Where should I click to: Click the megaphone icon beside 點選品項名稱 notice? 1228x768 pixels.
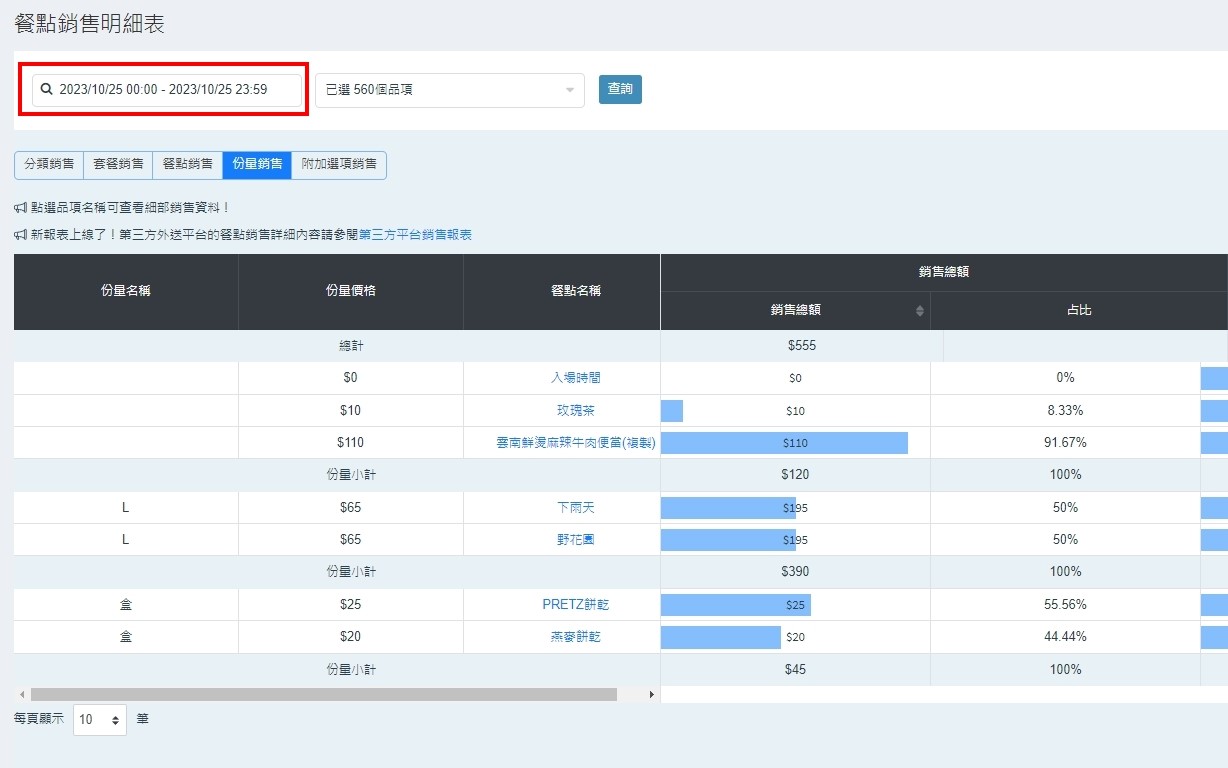point(21,208)
